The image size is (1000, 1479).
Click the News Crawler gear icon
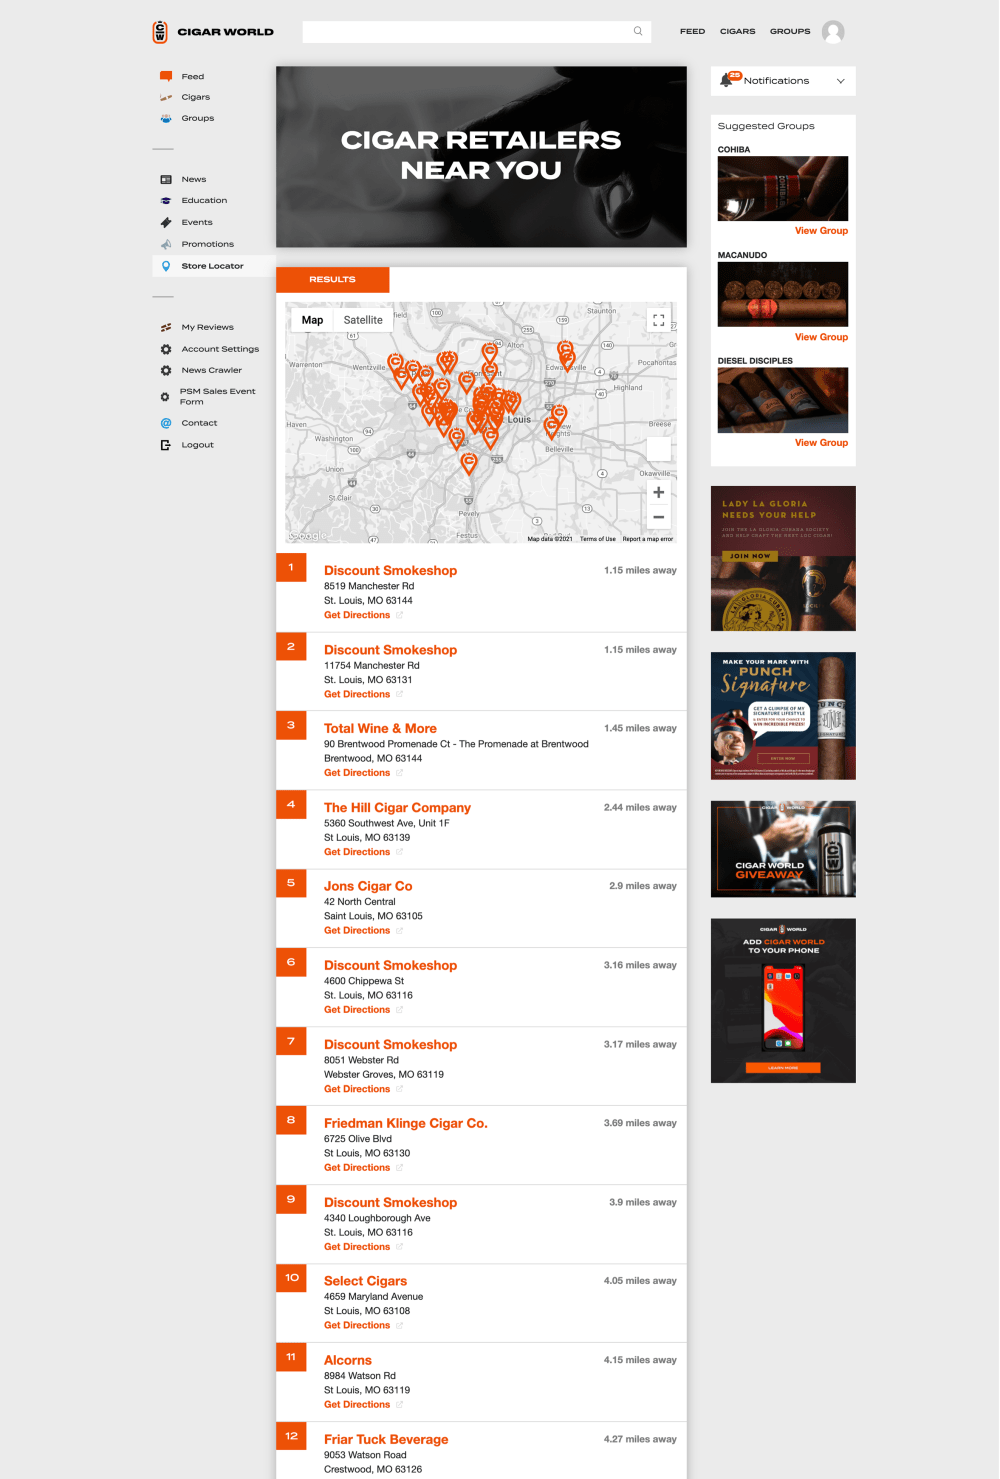pos(166,370)
